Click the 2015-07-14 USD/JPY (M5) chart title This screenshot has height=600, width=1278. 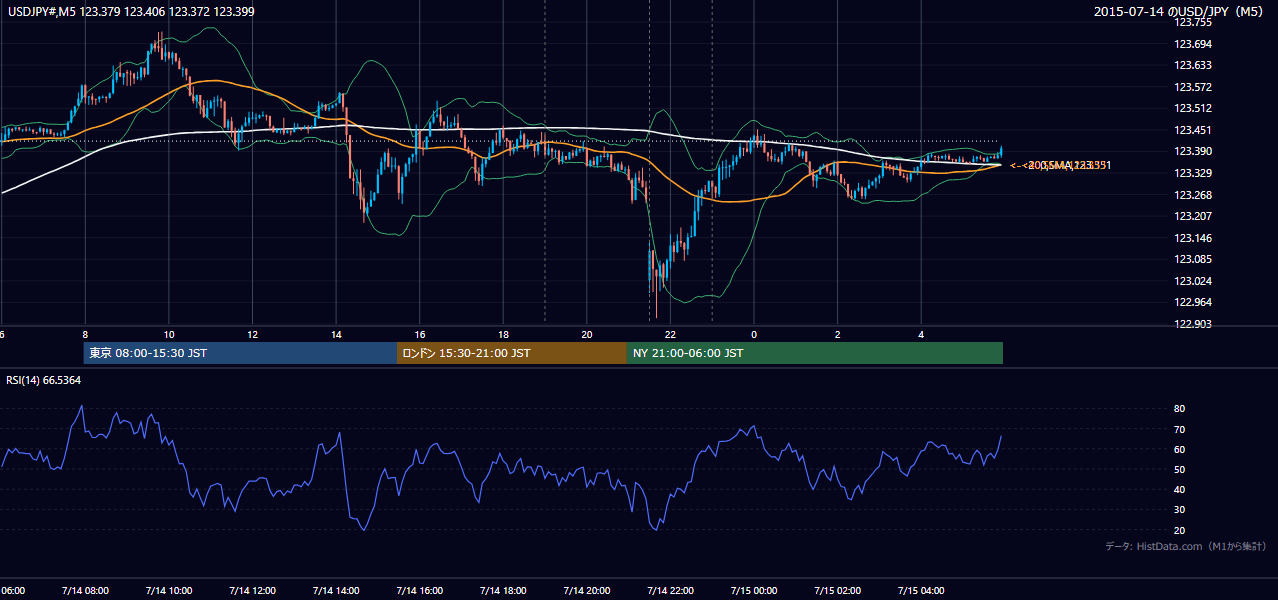[x=1180, y=12]
